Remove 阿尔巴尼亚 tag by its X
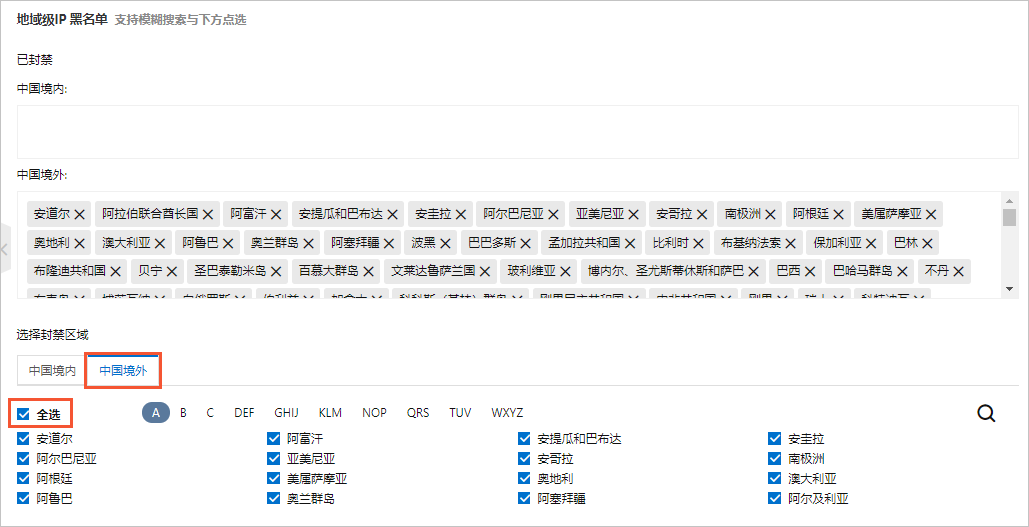The image size is (1029, 527). (x=553, y=214)
